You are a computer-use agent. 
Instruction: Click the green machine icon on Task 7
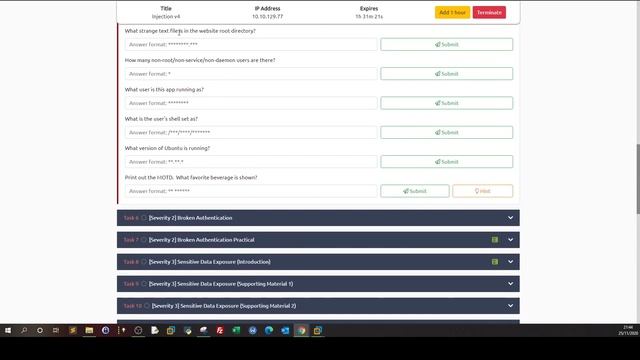click(495, 240)
